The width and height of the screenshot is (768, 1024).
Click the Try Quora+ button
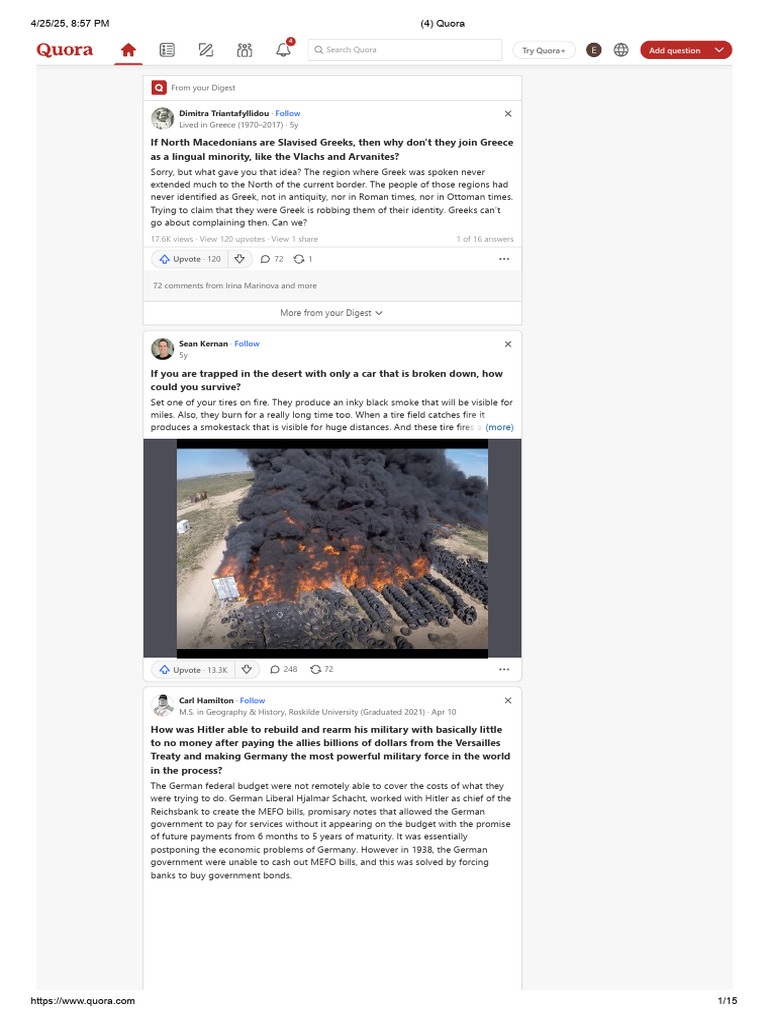tap(543, 50)
